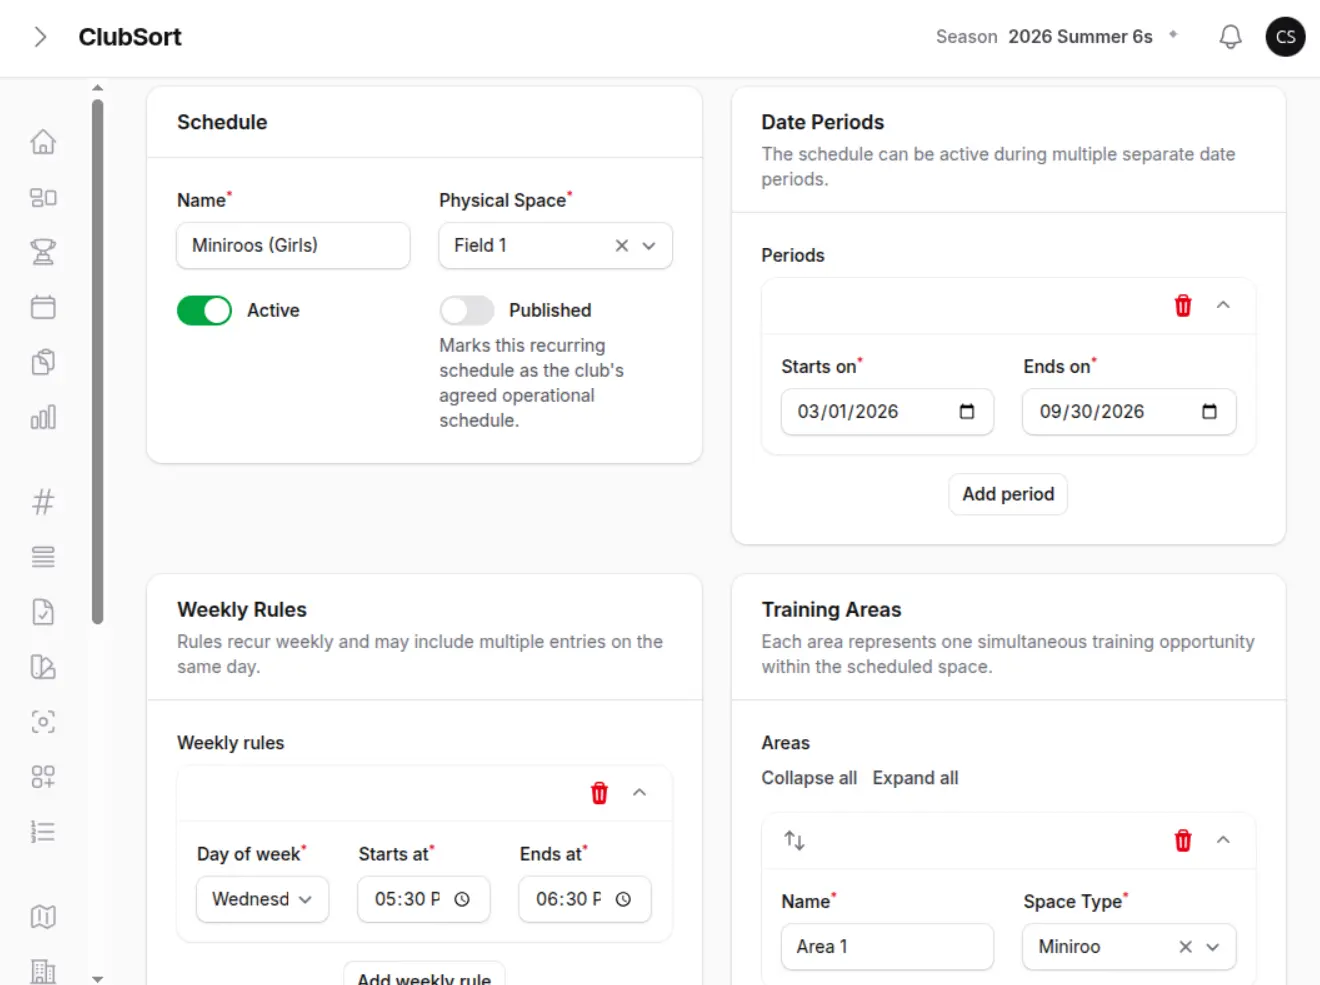Open the Physical Space dropdown
Viewport: 1320px width, 985px height.
pos(649,246)
